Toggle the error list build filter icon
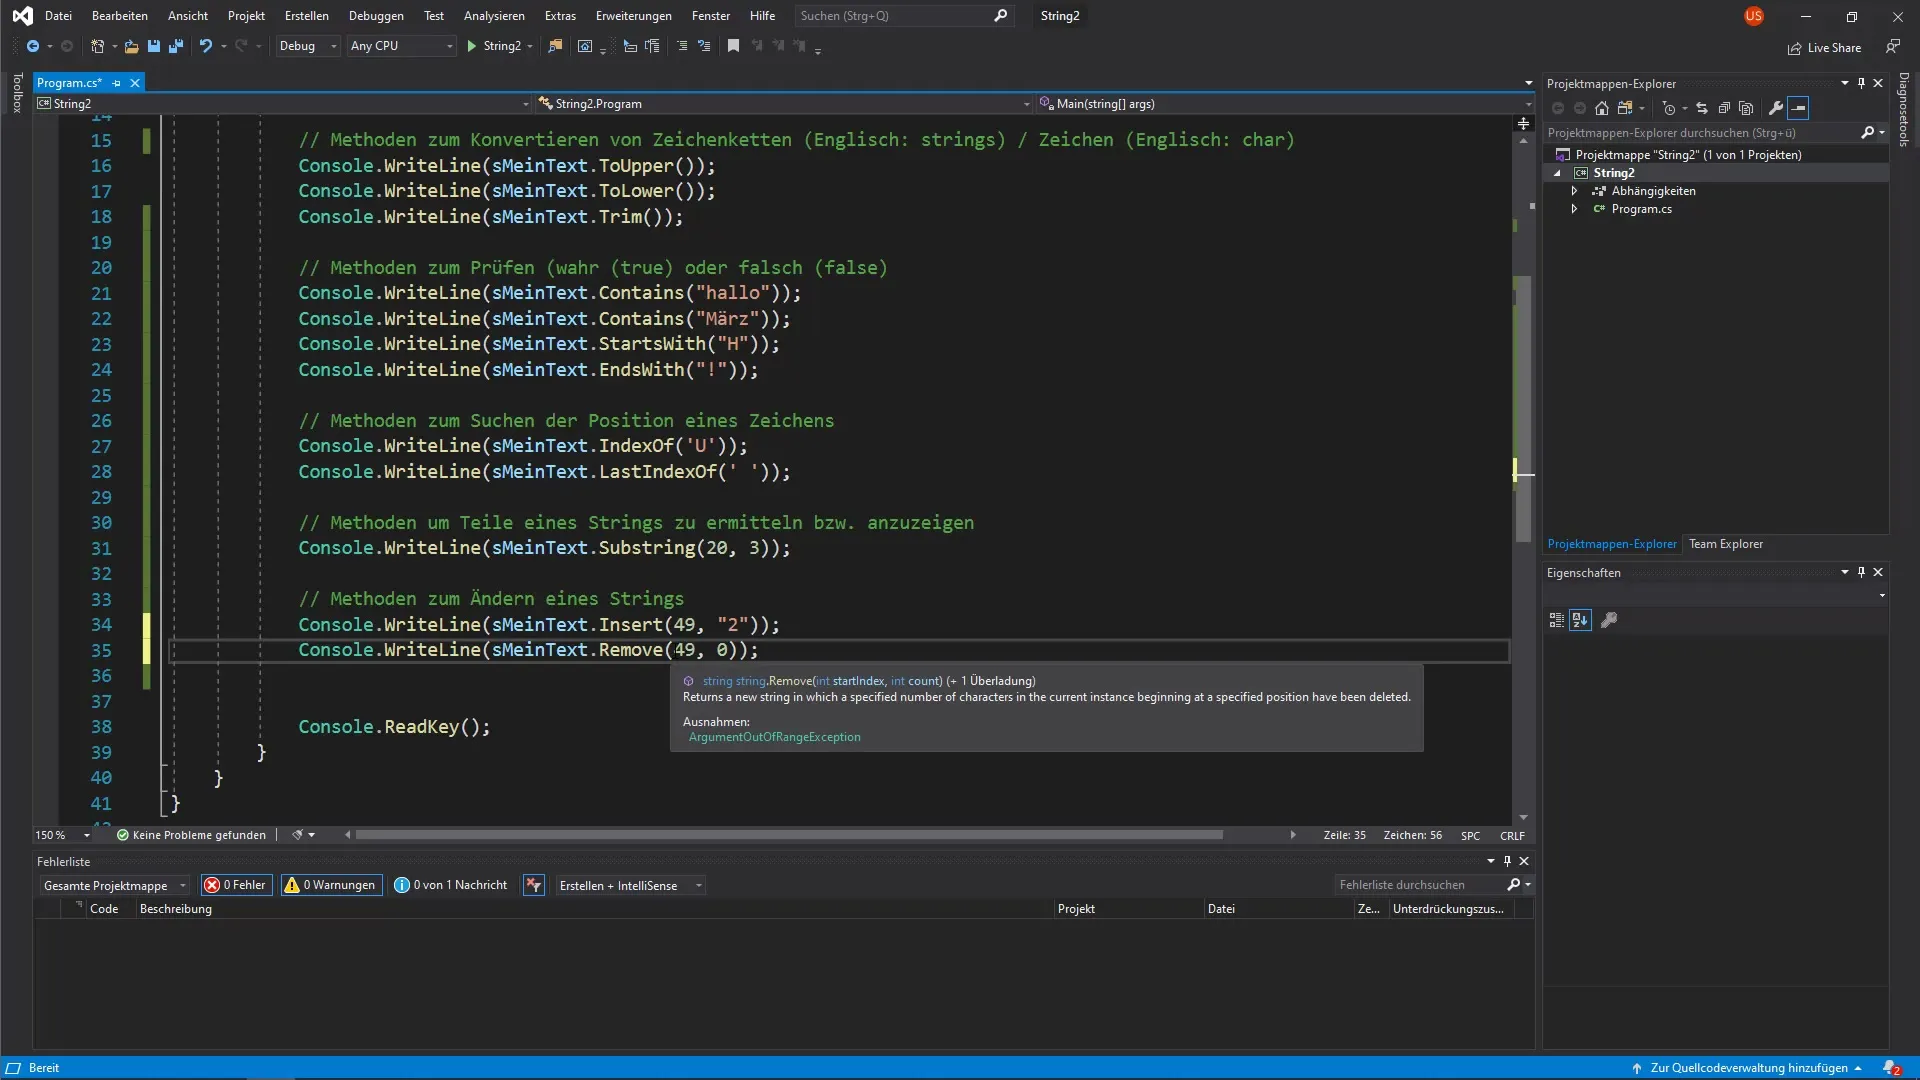Viewport: 1920px width, 1080px height. (x=534, y=885)
